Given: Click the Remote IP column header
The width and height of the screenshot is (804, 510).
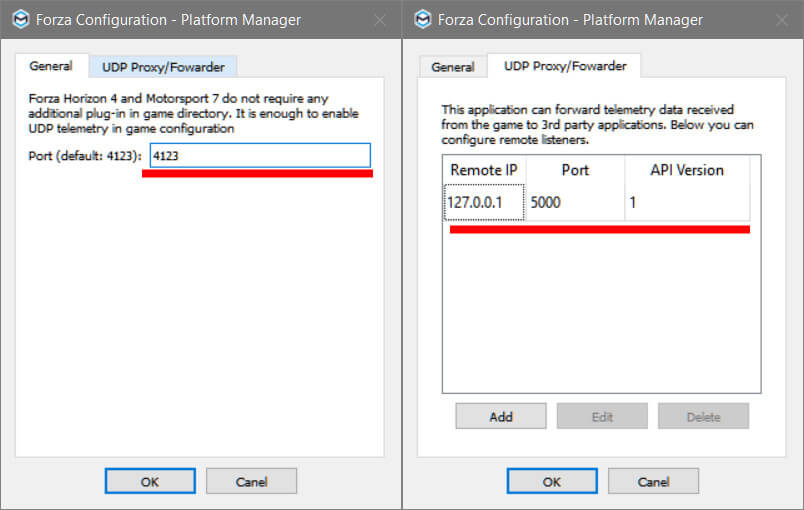Looking at the screenshot, I should pos(484,170).
